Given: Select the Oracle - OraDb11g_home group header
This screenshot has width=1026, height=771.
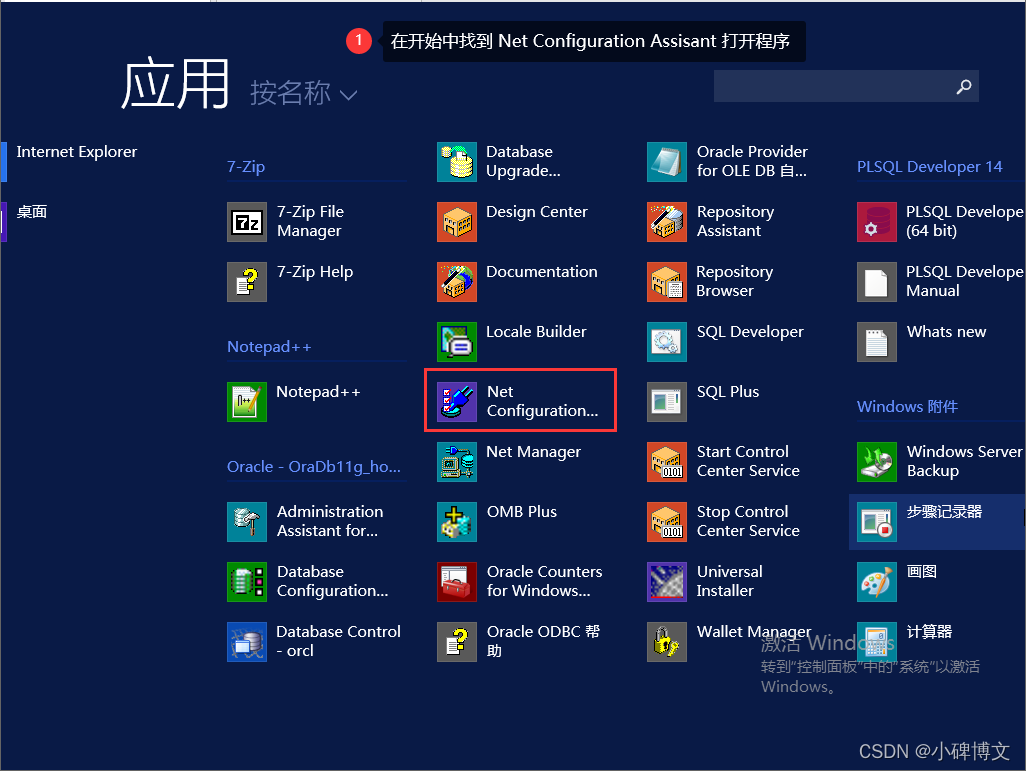Looking at the screenshot, I should tap(314, 467).
